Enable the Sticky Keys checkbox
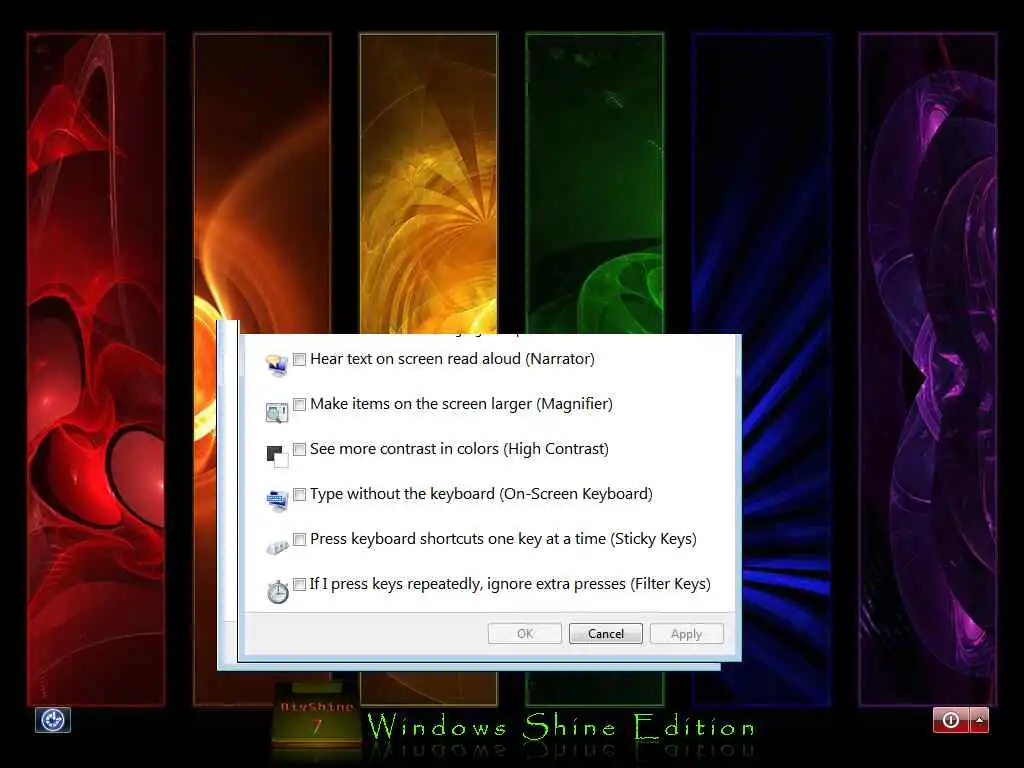 [x=299, y=539]
